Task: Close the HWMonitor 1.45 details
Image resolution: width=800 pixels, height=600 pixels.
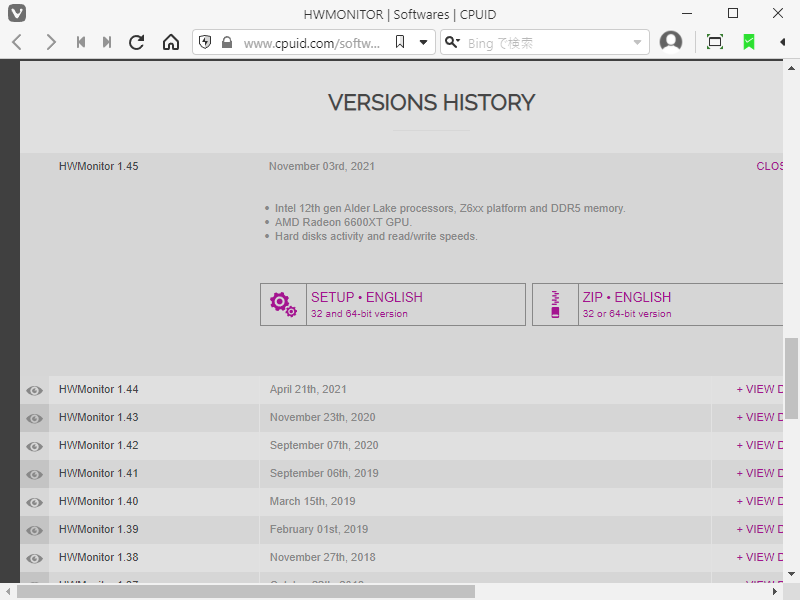Action: pyautogui.click(x=769, y=166)
